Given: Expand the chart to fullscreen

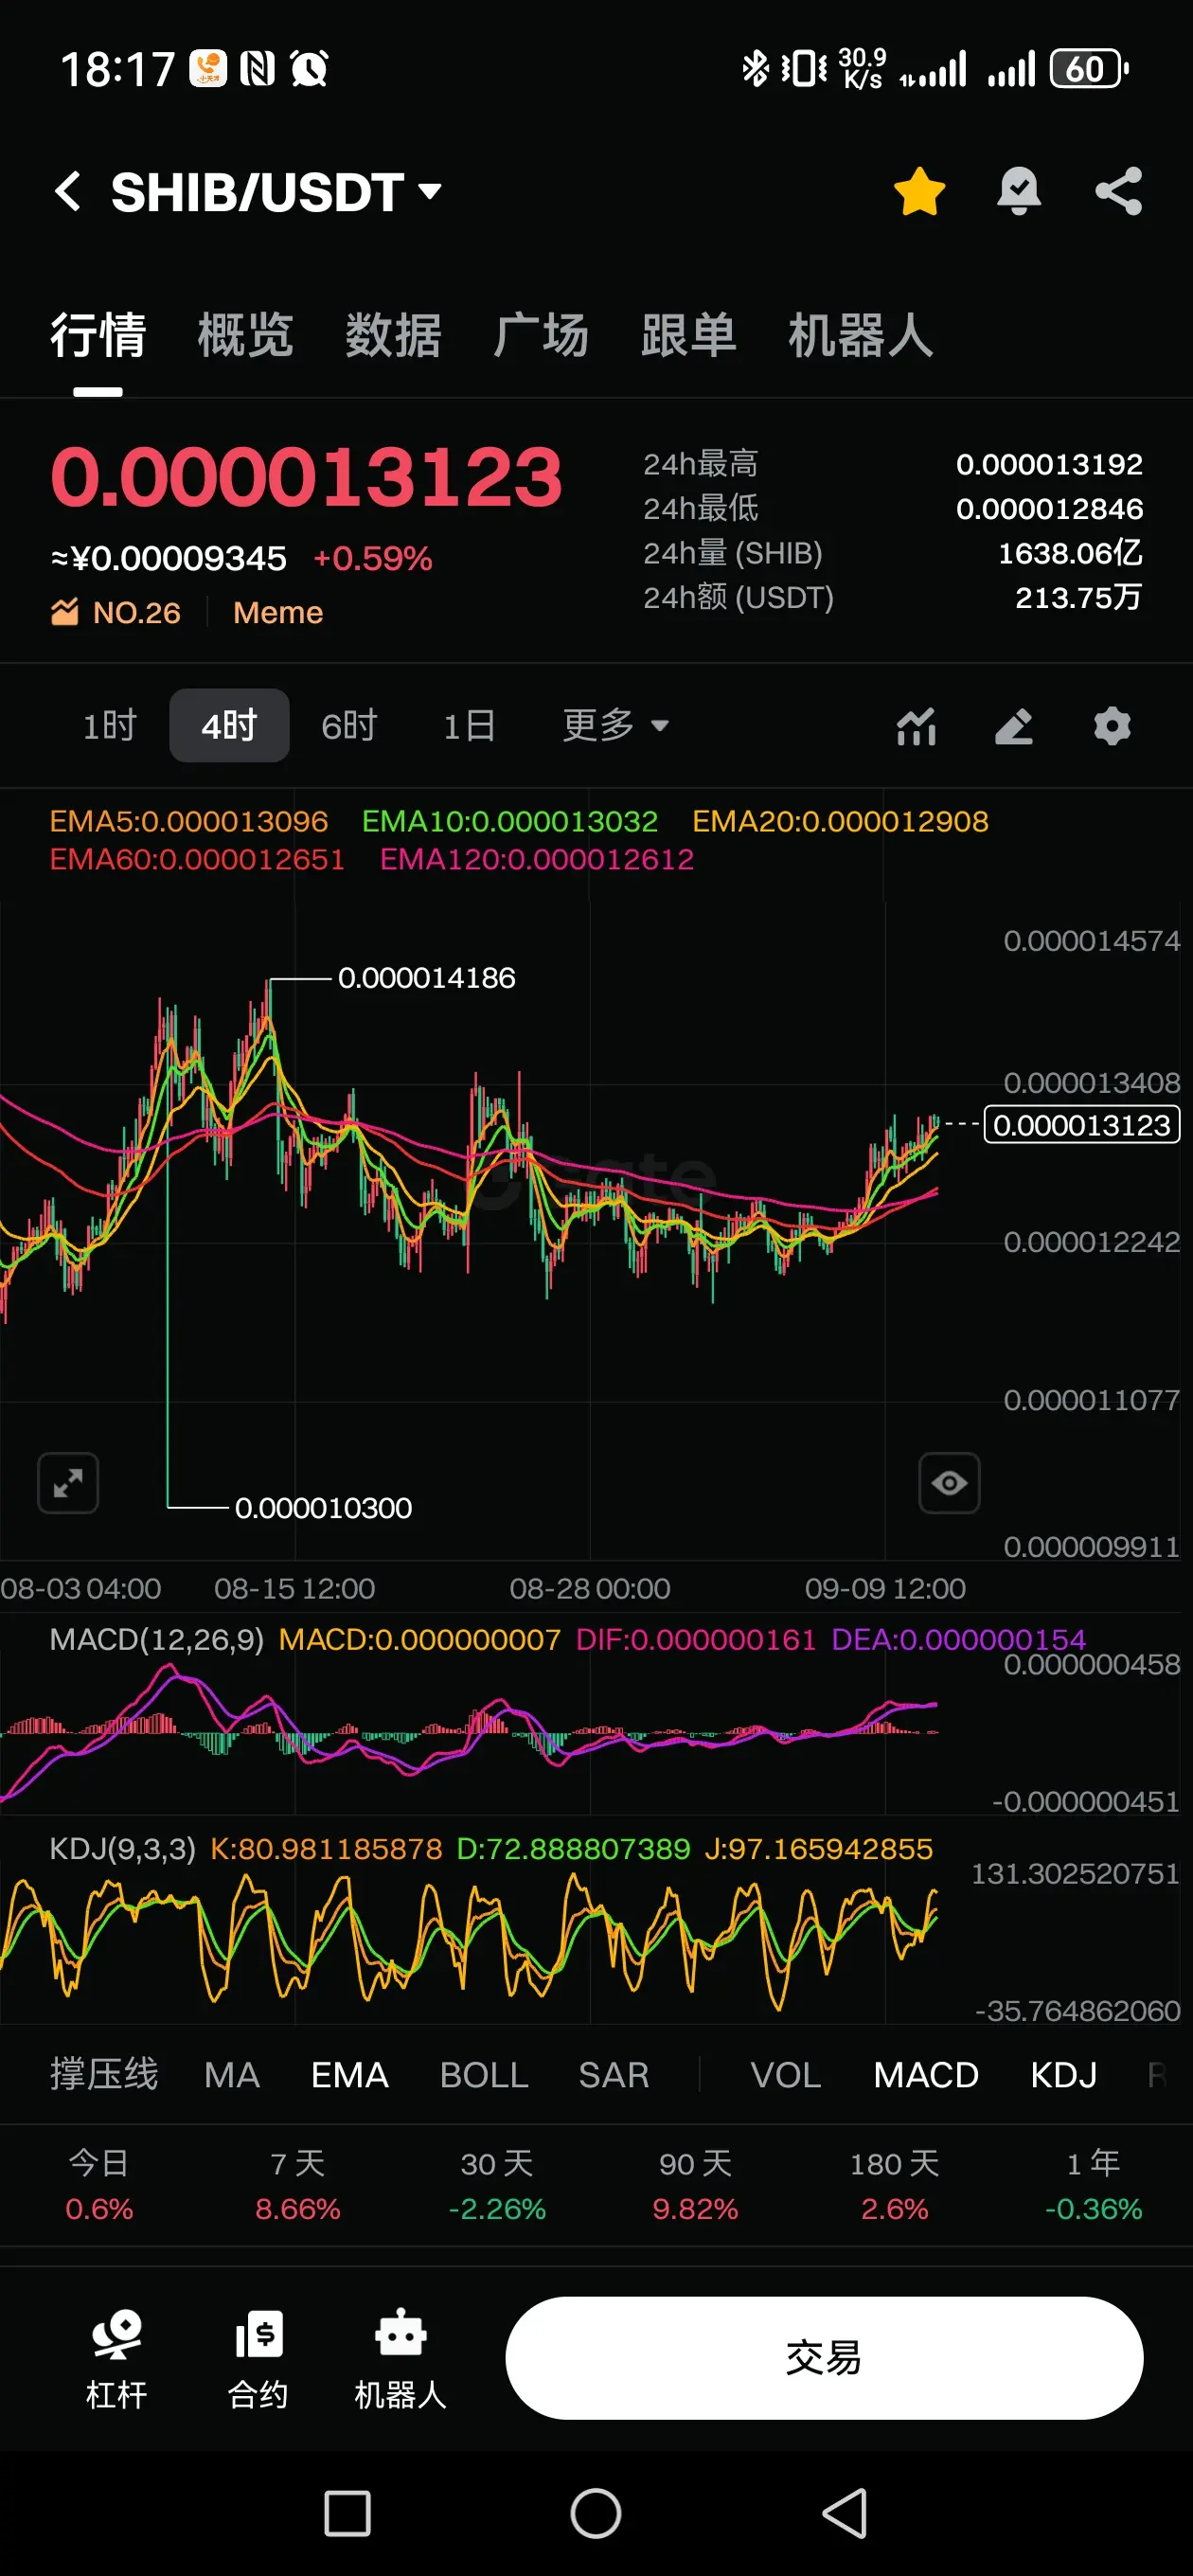Looking at the screenshot, I should (68, 1482).
